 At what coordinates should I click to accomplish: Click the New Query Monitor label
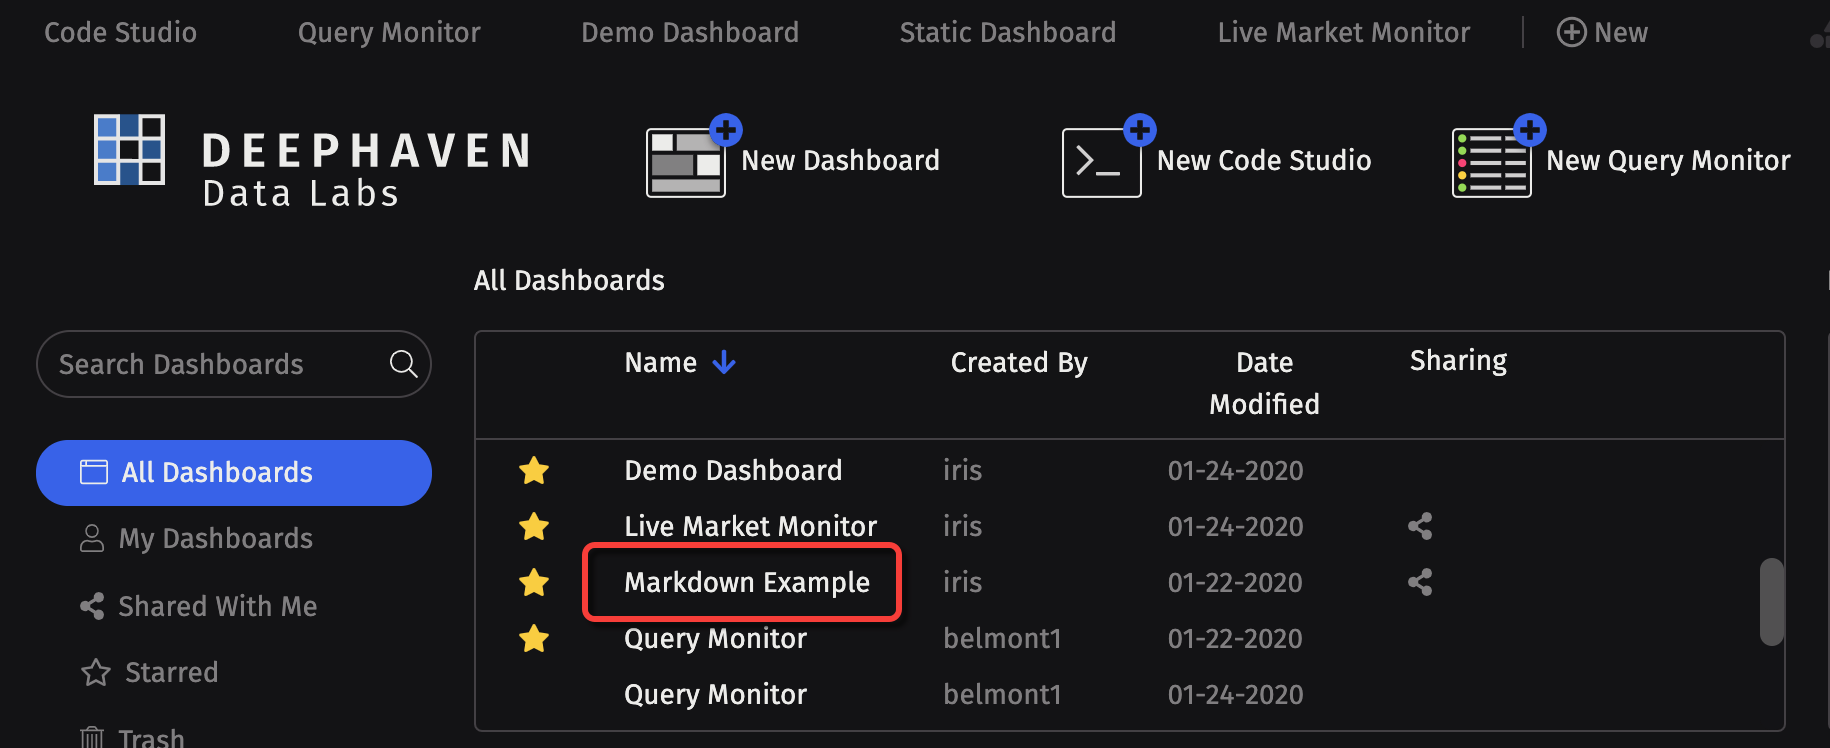point(1668,160)
